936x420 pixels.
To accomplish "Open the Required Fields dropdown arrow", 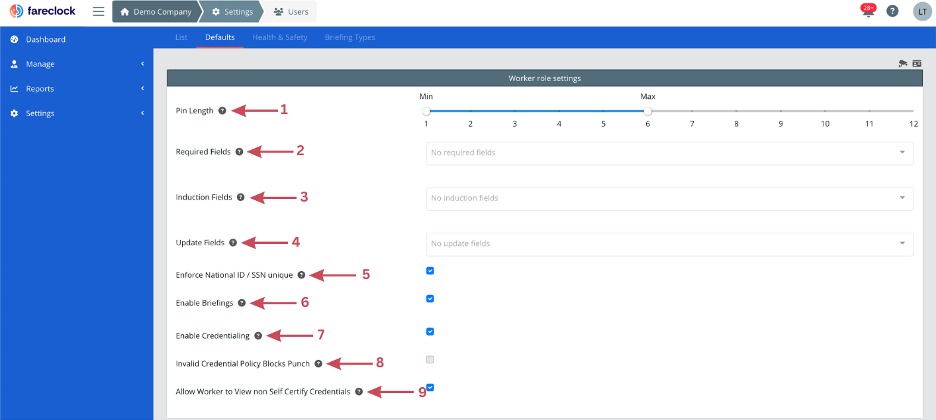I will 902,153.
